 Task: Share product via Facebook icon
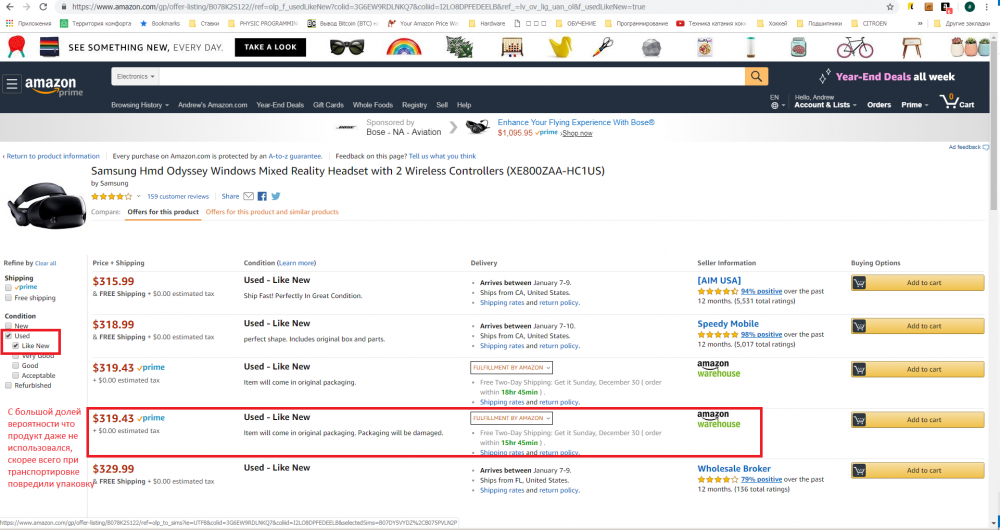click(x=263, y=196)
